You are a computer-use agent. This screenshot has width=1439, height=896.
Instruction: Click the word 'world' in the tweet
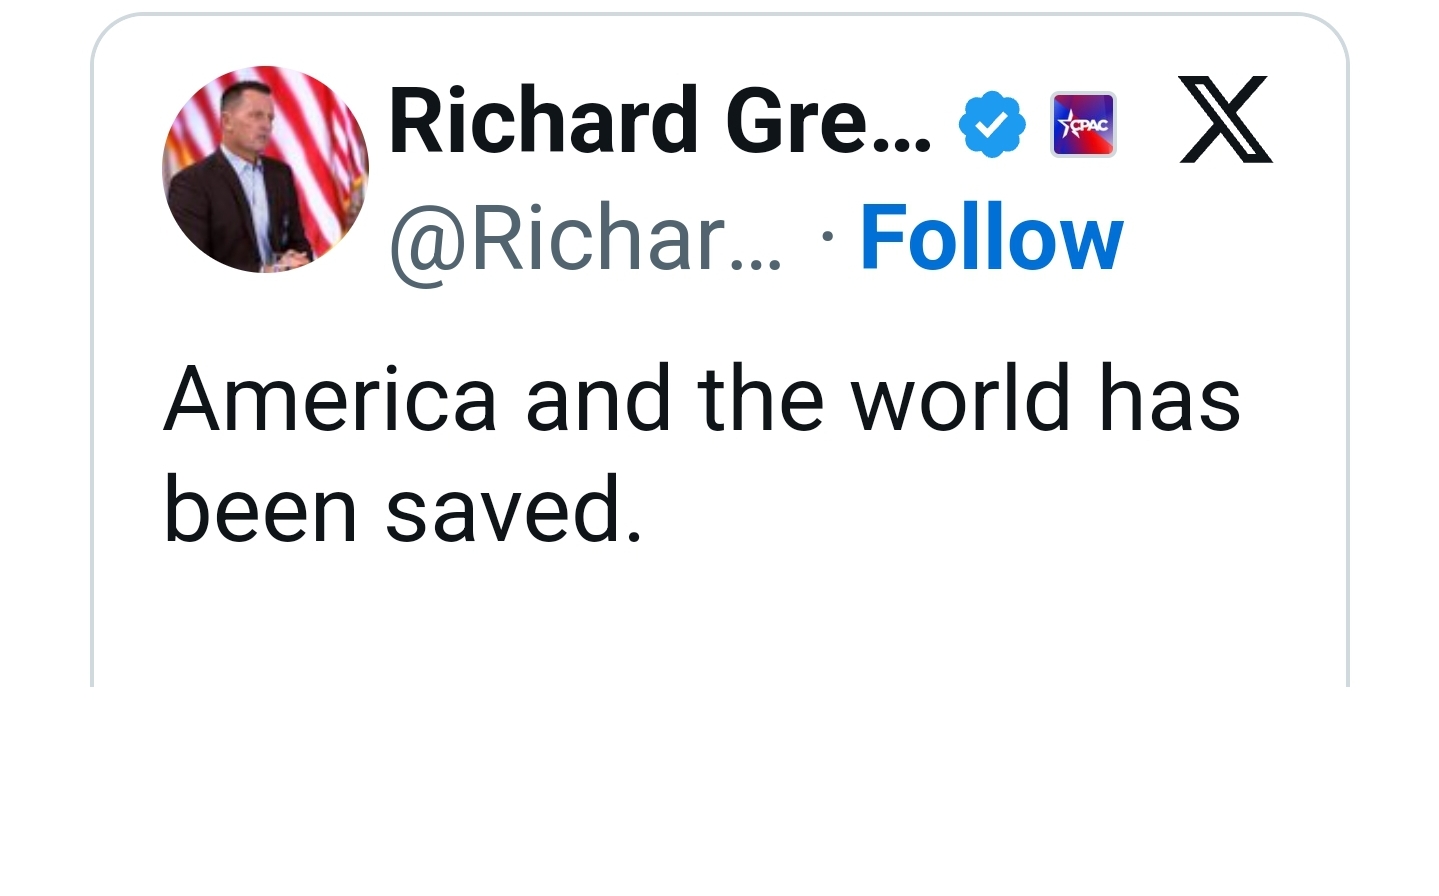(960, 398)
